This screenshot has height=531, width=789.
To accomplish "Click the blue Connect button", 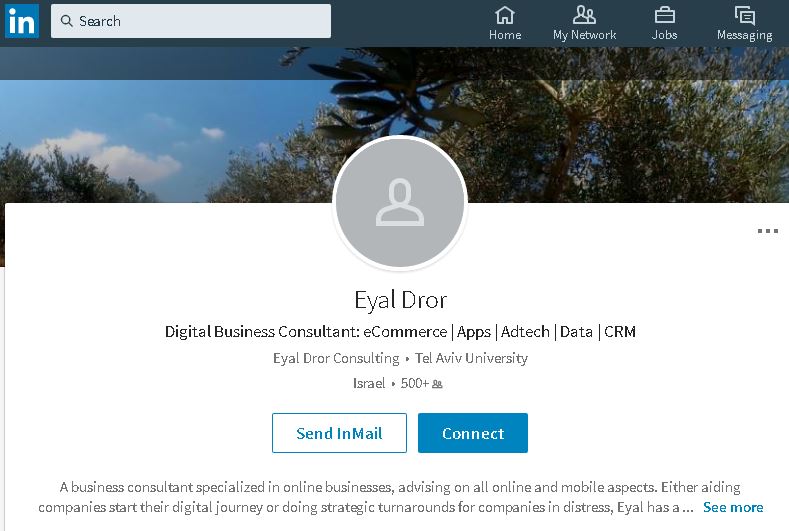I will click(x=472, y=433).
